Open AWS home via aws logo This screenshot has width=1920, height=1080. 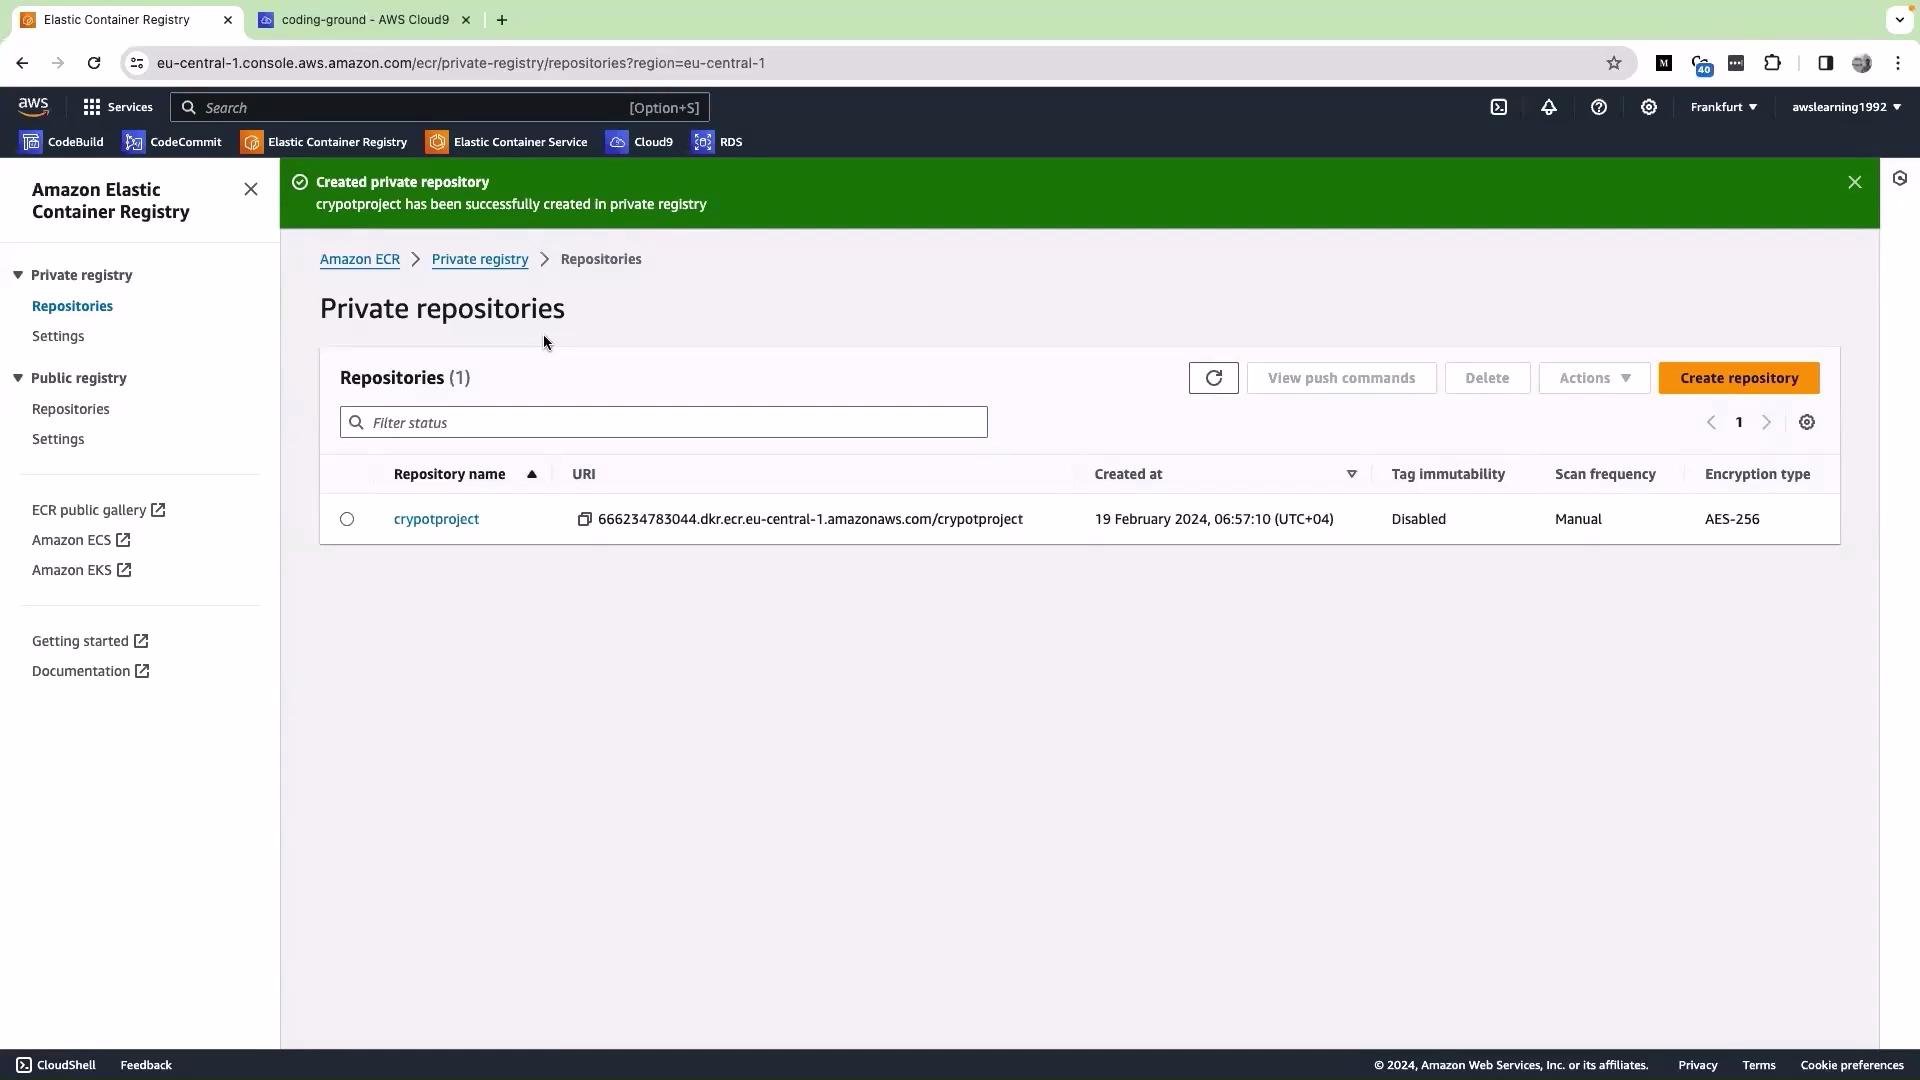point(33,107)
